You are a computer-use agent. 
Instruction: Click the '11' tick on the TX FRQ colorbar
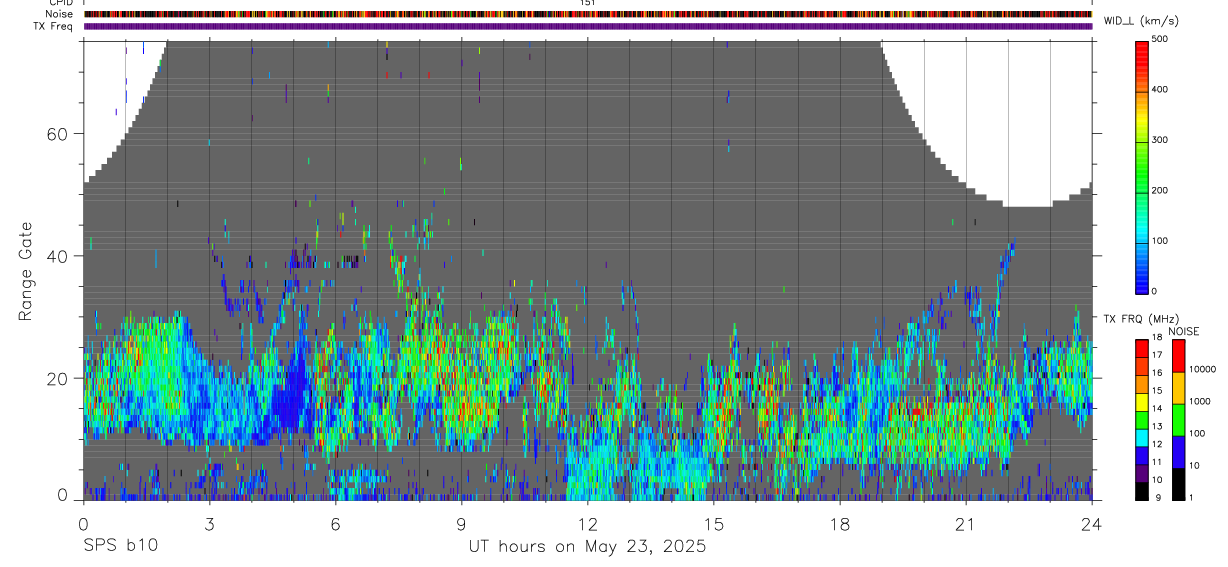pos(1158,463)
